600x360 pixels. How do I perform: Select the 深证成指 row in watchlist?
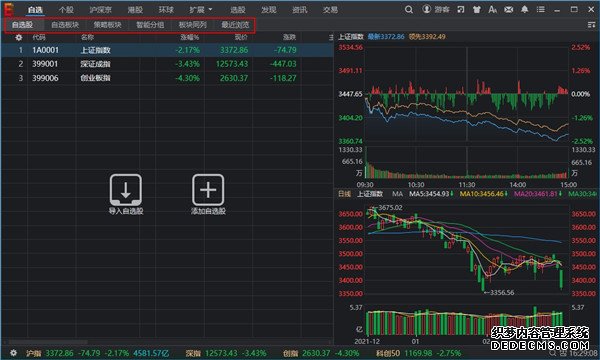[167, 64]
